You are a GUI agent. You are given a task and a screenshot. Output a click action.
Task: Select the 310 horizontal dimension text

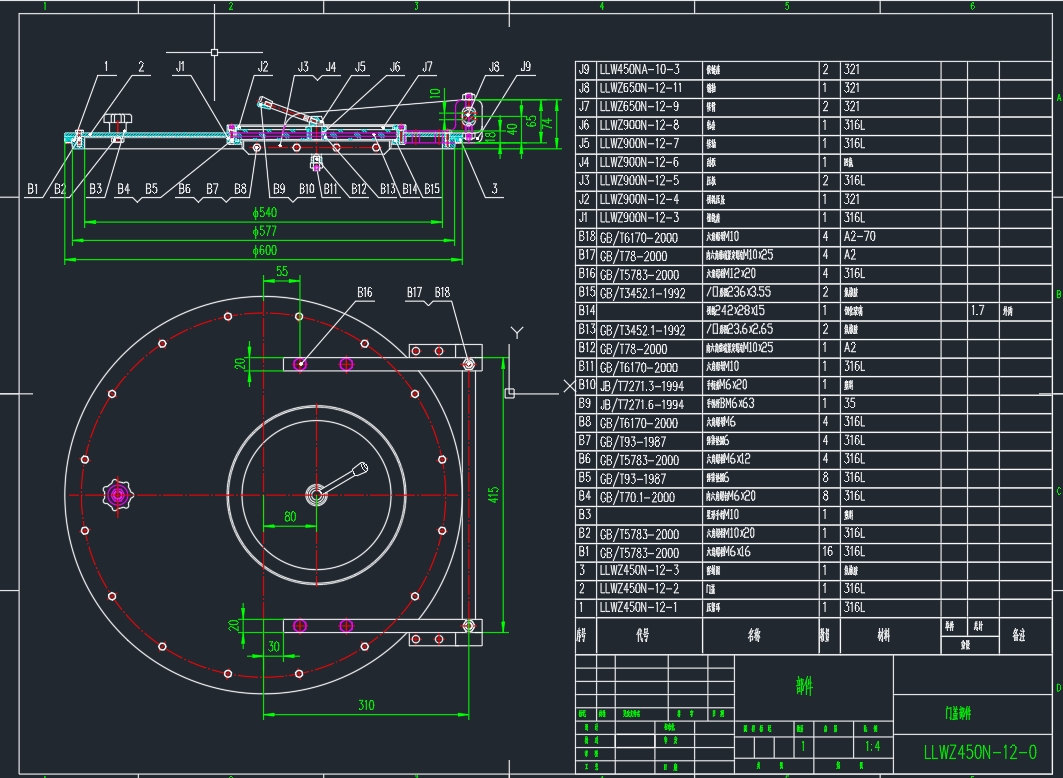pos(366,705)
